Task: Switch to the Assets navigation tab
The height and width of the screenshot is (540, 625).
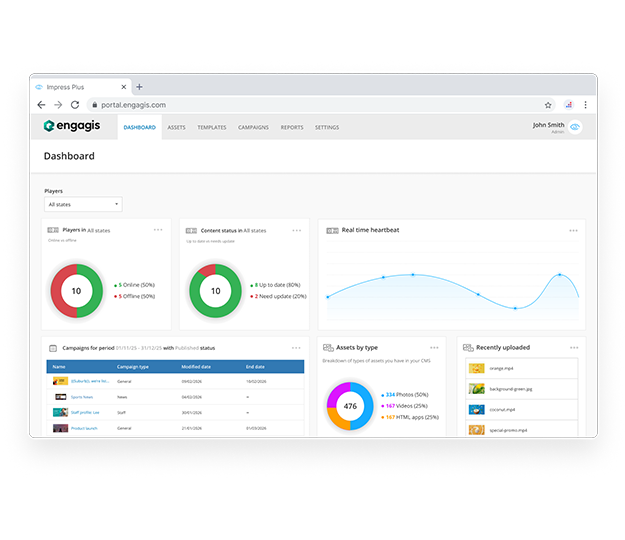Action: tap(176, 128)
